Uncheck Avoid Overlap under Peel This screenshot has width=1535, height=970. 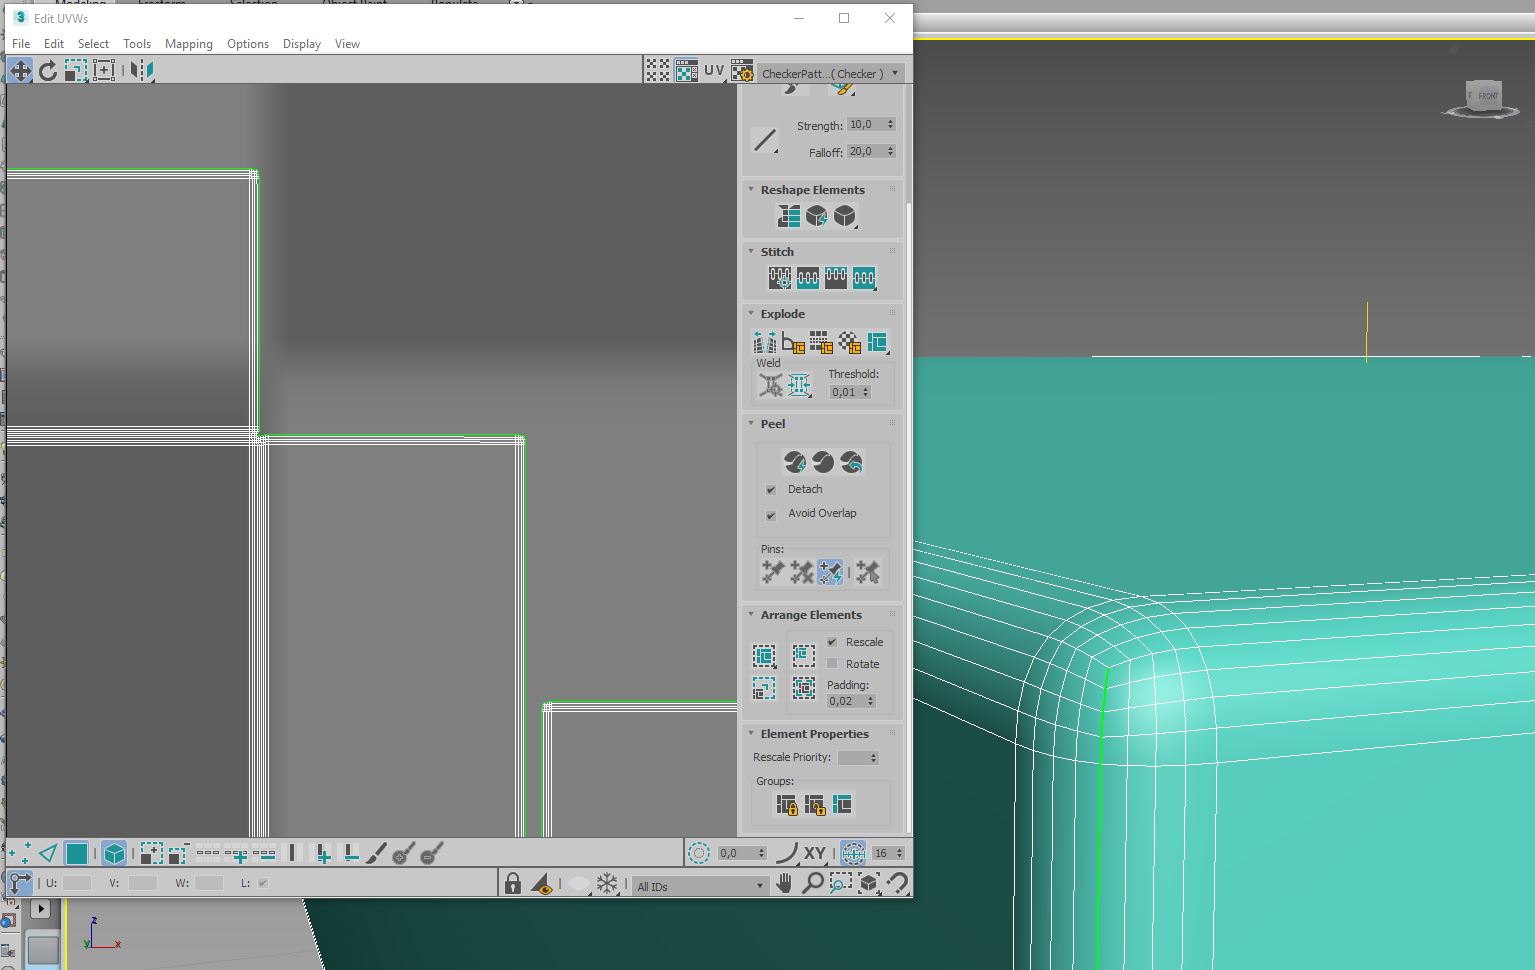(x=771, y=515)
